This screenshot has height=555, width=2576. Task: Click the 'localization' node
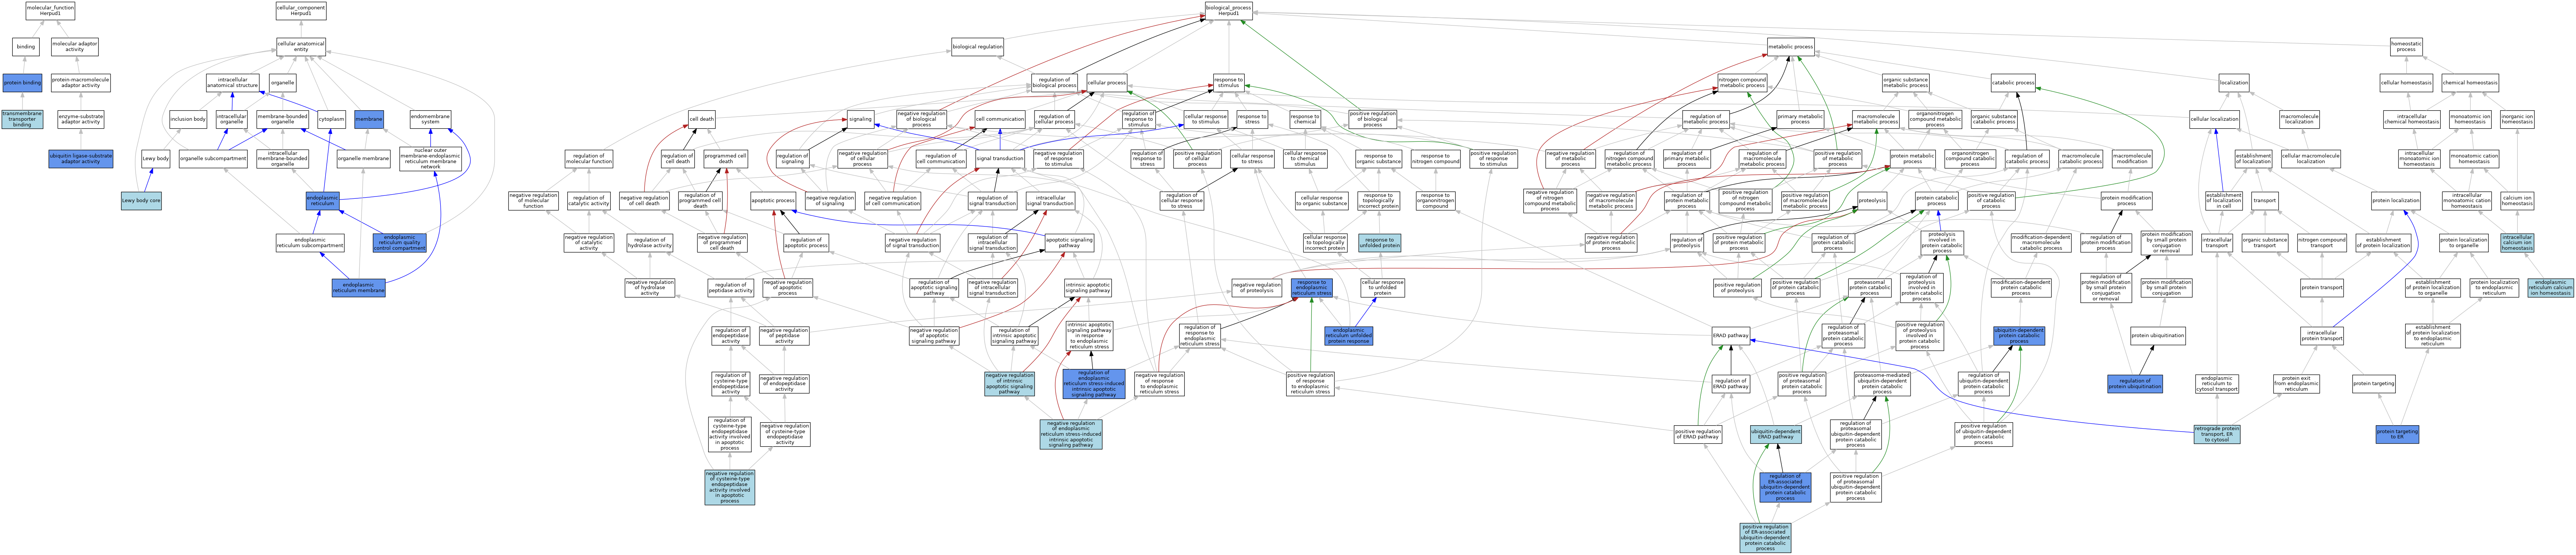[2234, 83]
